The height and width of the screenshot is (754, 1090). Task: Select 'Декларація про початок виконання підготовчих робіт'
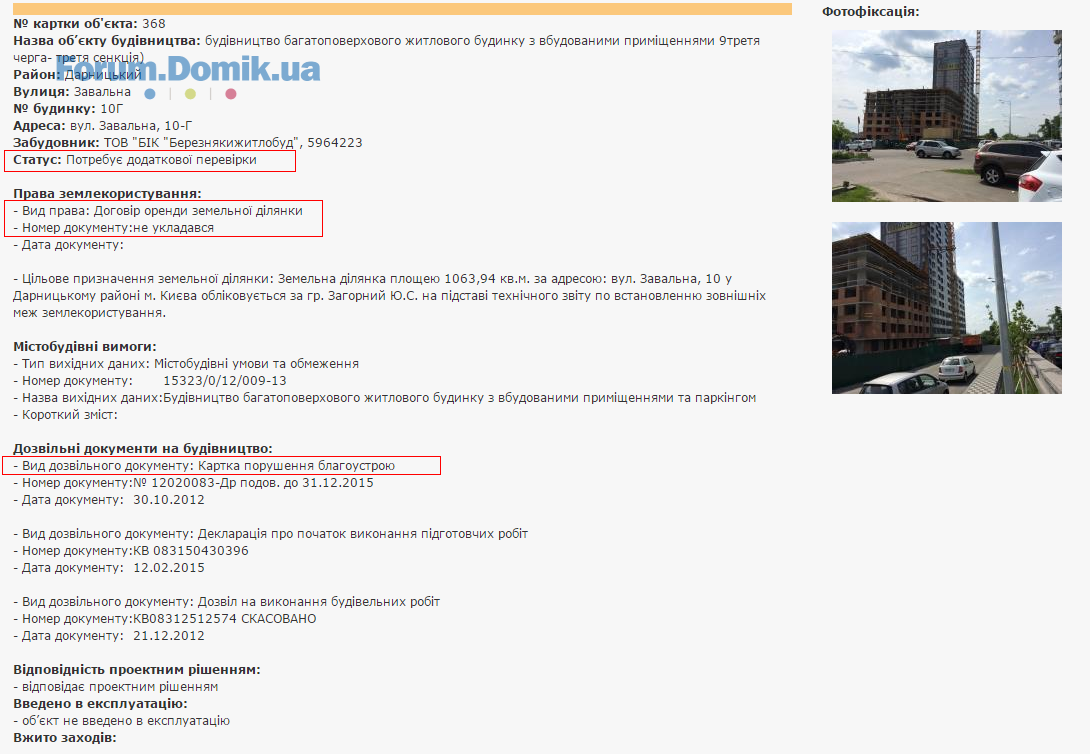[x=363, y=534]
